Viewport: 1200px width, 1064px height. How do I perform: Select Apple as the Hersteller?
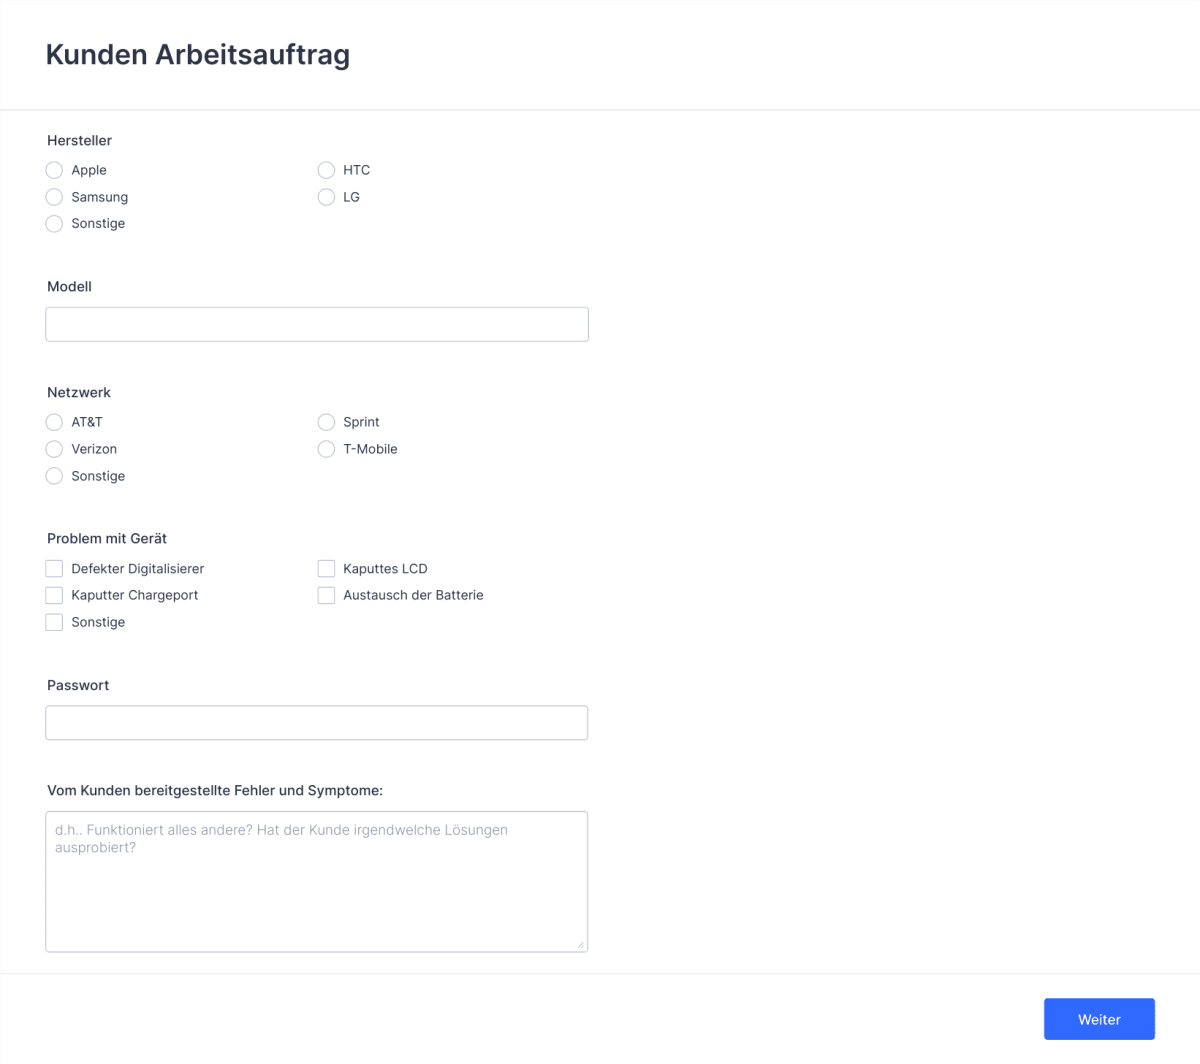(54, 170)
